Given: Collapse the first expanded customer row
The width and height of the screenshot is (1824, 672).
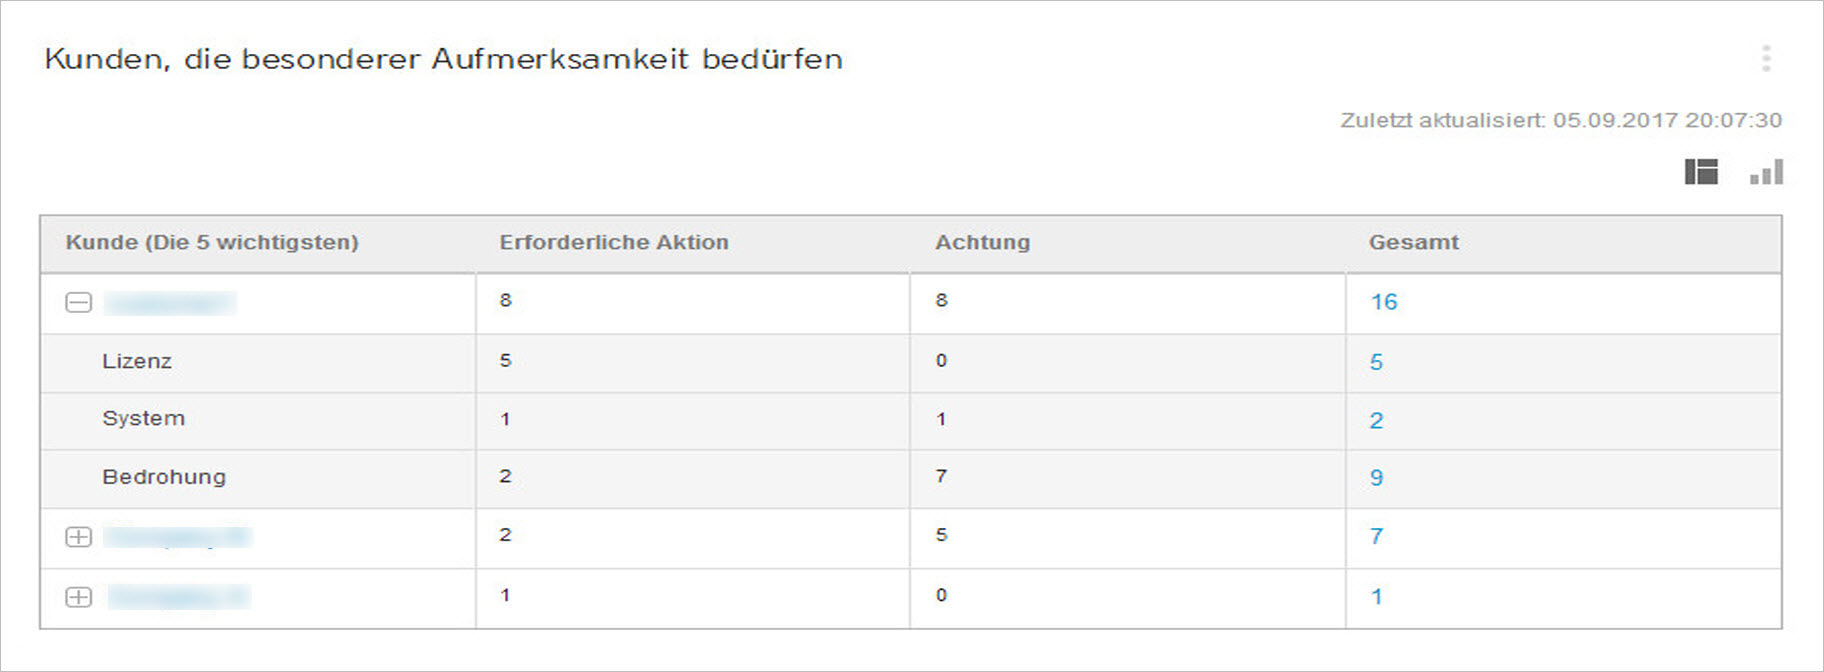Looking at the screenshot, I should [x=78, y=302].
